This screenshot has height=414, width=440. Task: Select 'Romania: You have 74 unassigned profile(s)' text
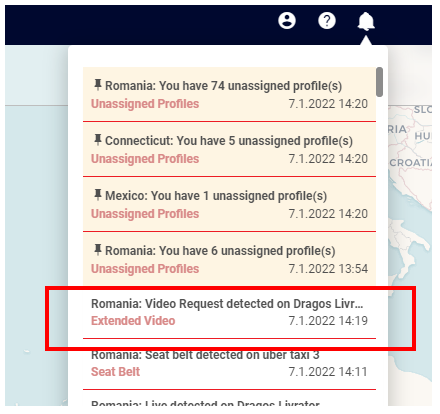(224, 86)
